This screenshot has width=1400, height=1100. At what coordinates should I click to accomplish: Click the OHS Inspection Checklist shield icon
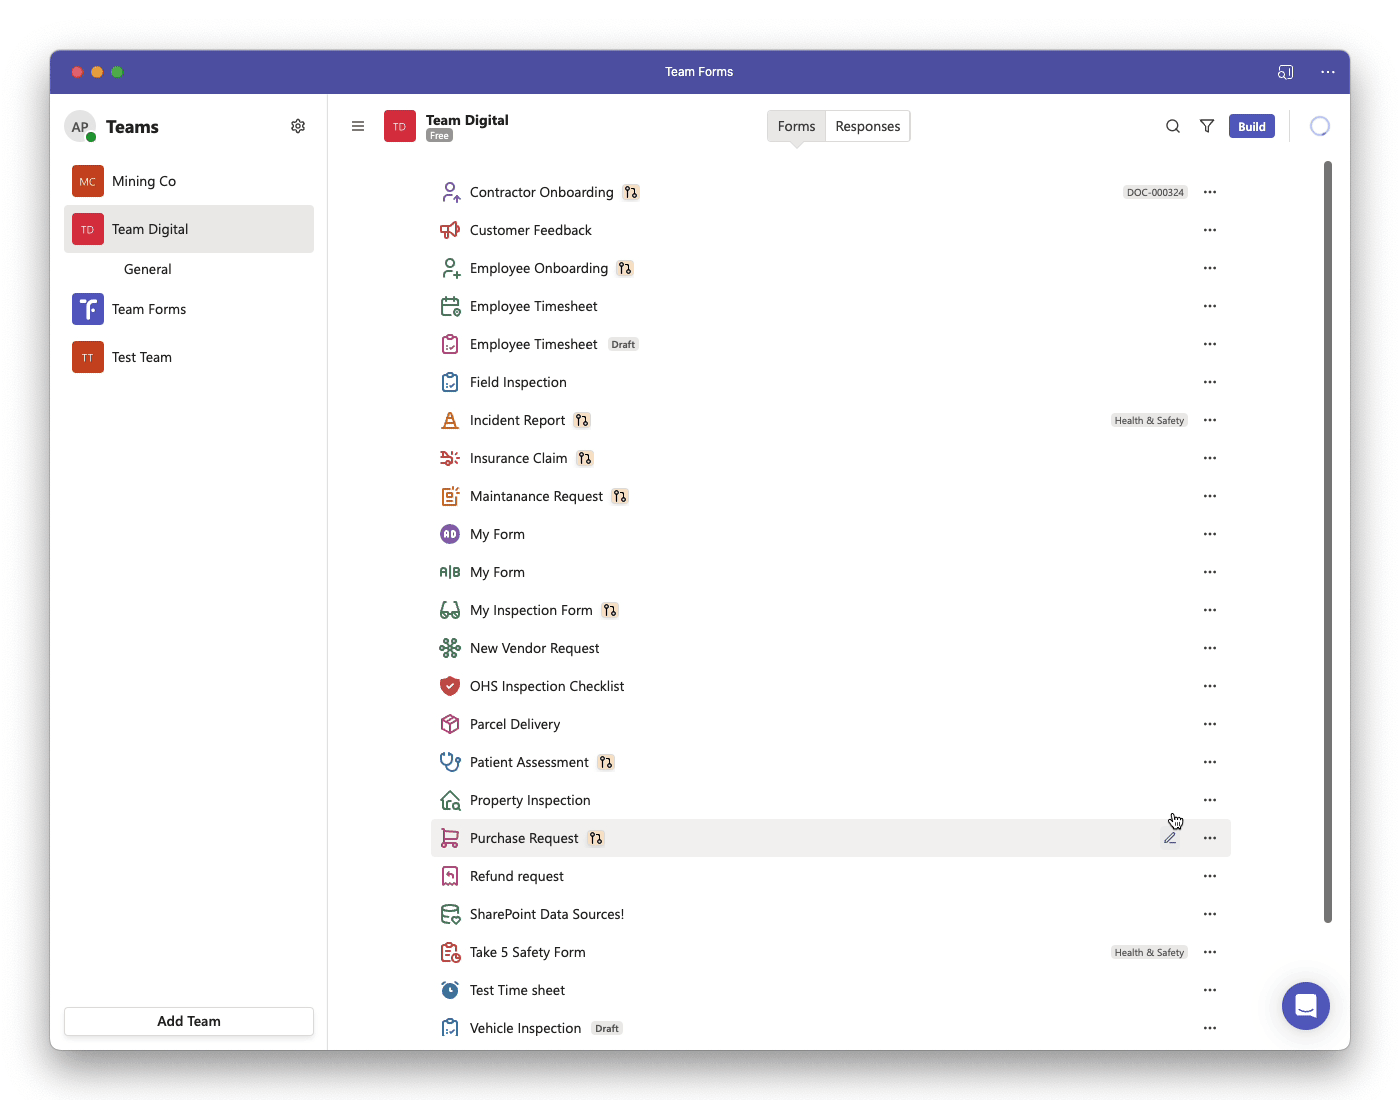pos(450,686)
